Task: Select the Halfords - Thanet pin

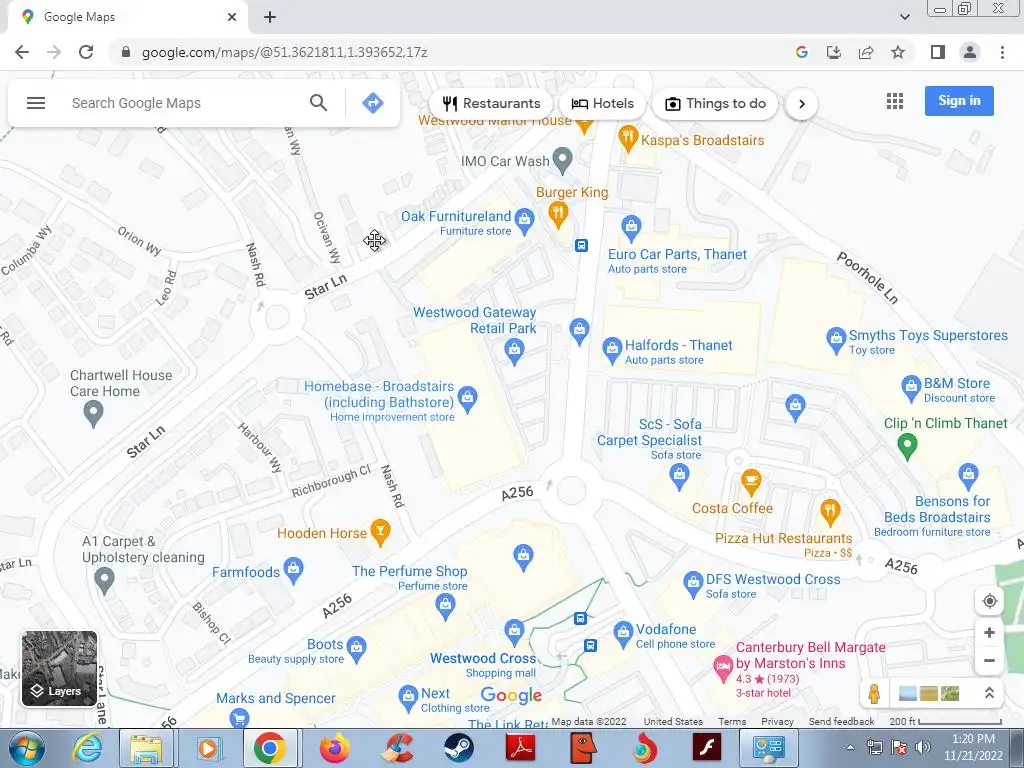Action: (x=611, y=350)
